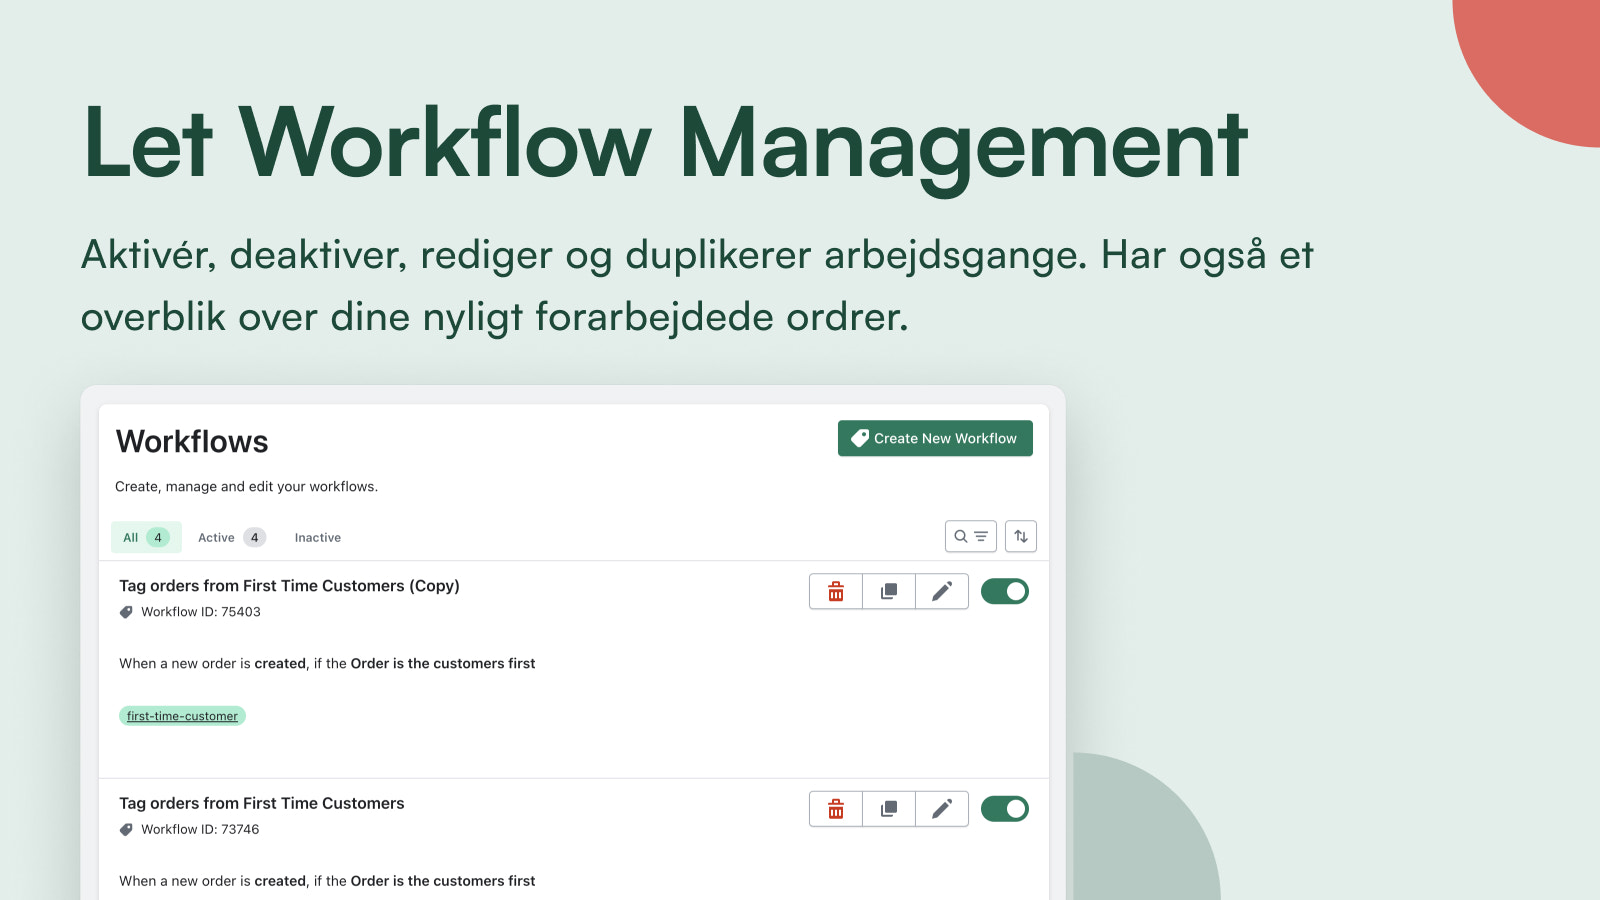
Task: Edit workflow 75403 with pencil icon
Action: pyautogui.click(x=942, y=591)
